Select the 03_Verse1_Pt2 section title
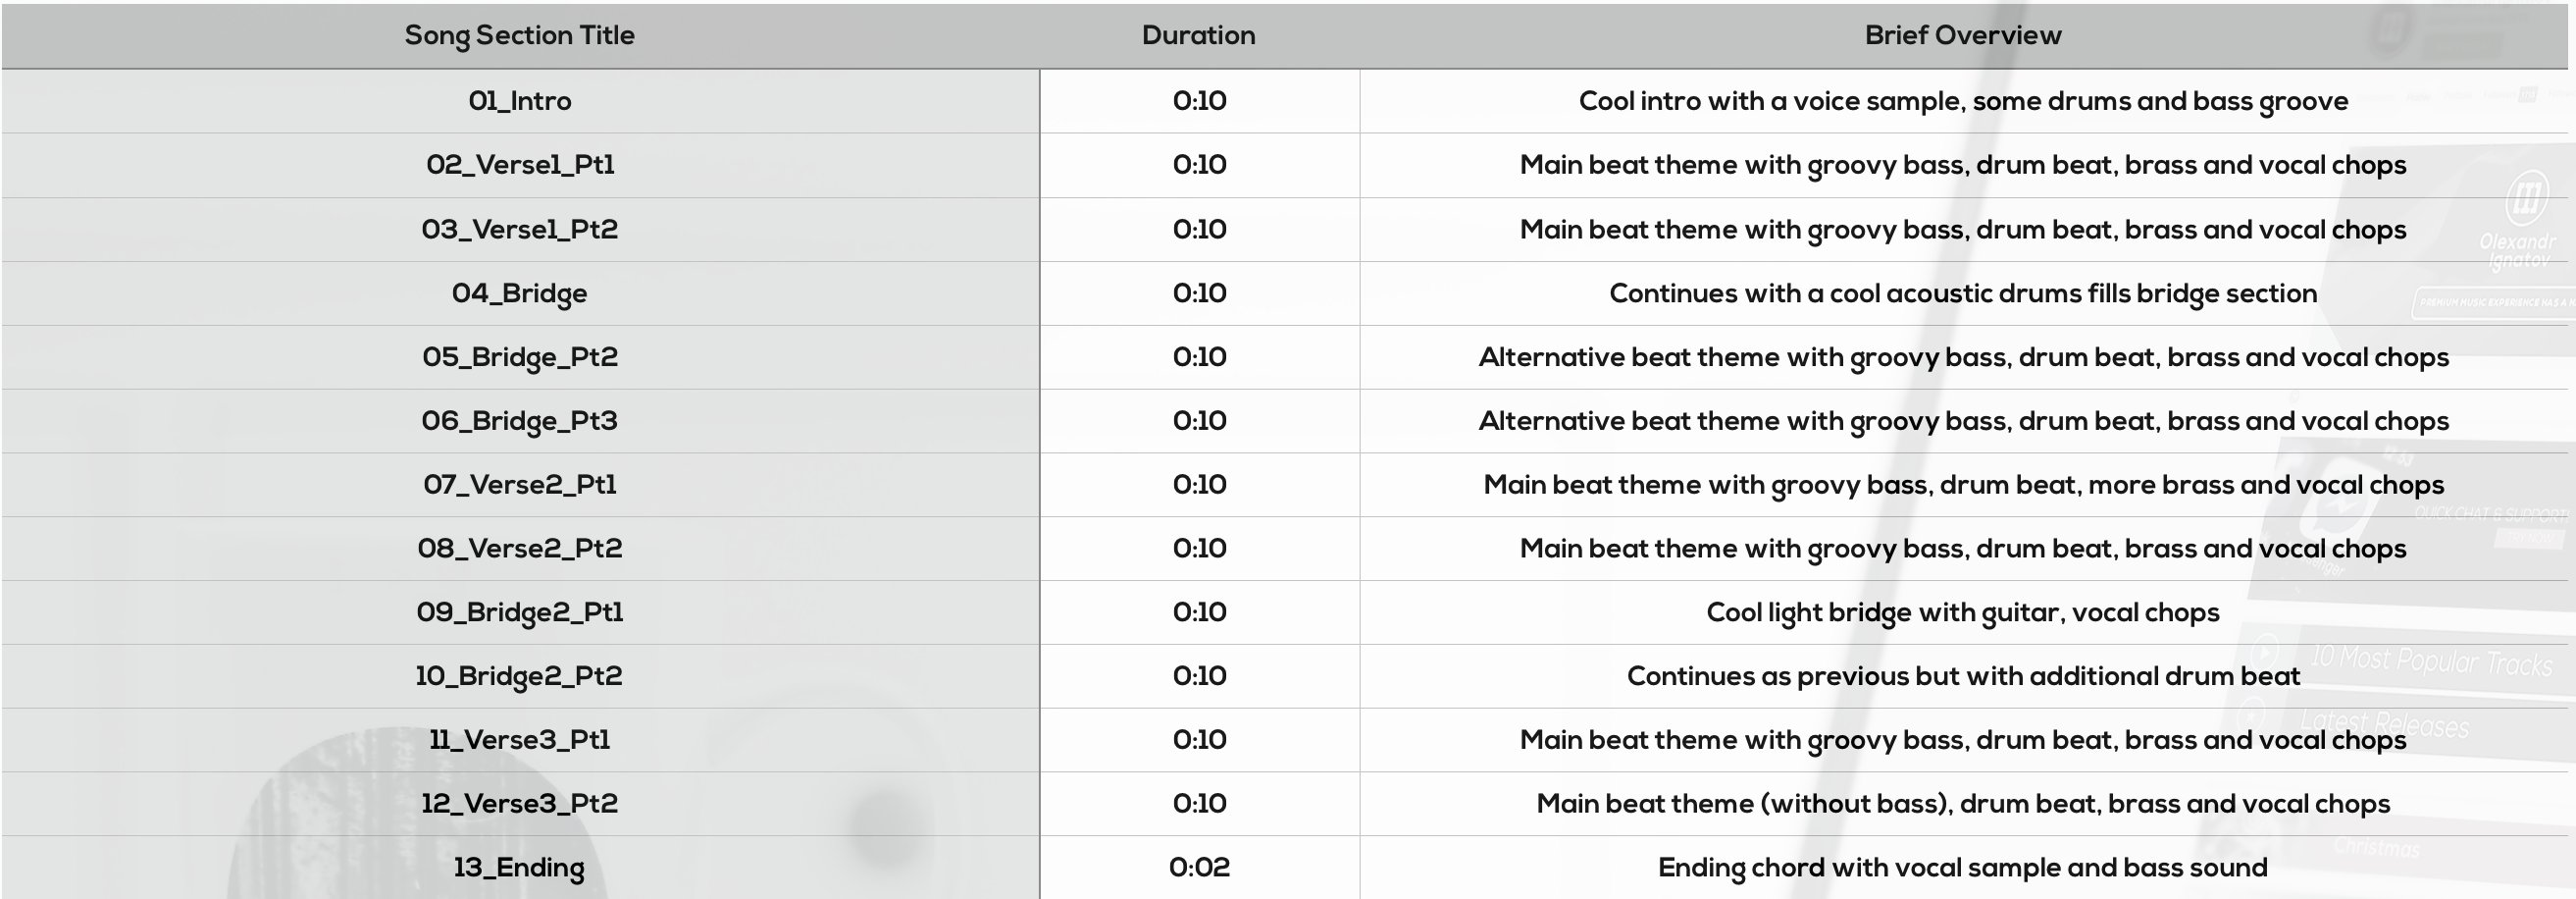This screenshot has height=899, width=2576. 519,229
